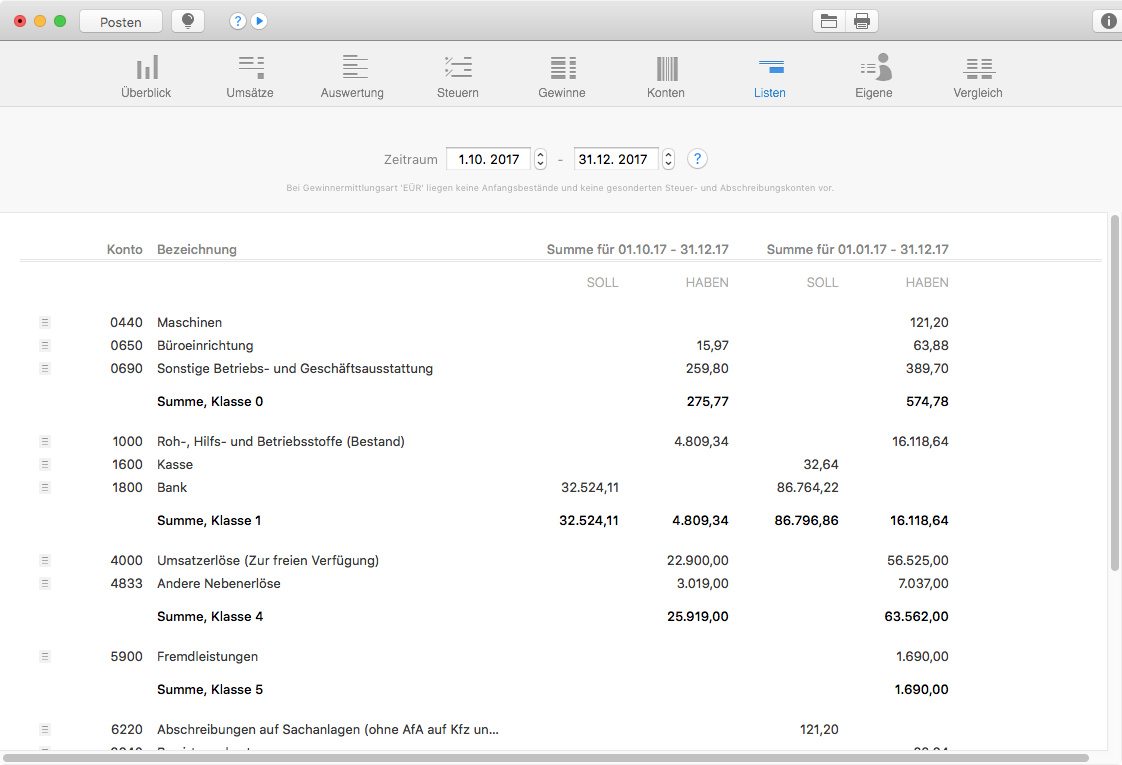Open the Eigene custom reports view
The width and height of the screenshot is (1122, 765).
[x=873, y=76]
